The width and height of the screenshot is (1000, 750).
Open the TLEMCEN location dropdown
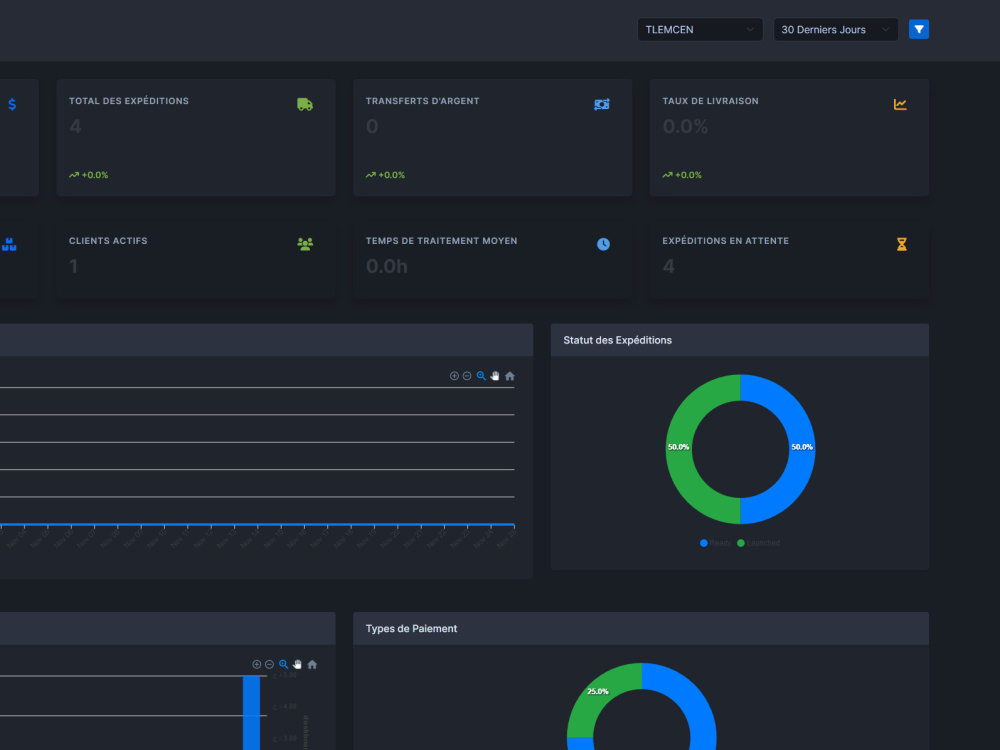(x=700, y=29)
